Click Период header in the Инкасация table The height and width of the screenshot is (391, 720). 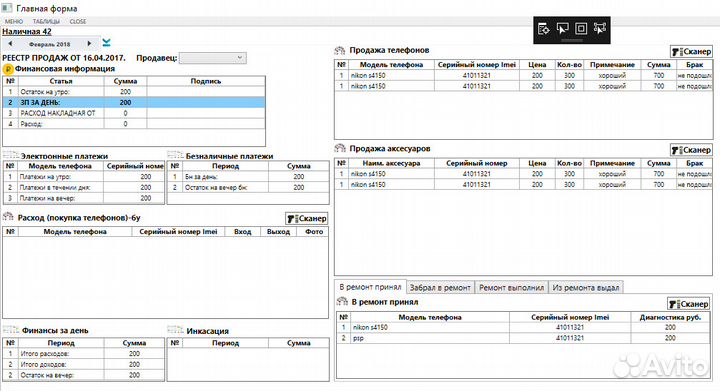[225, 343]
